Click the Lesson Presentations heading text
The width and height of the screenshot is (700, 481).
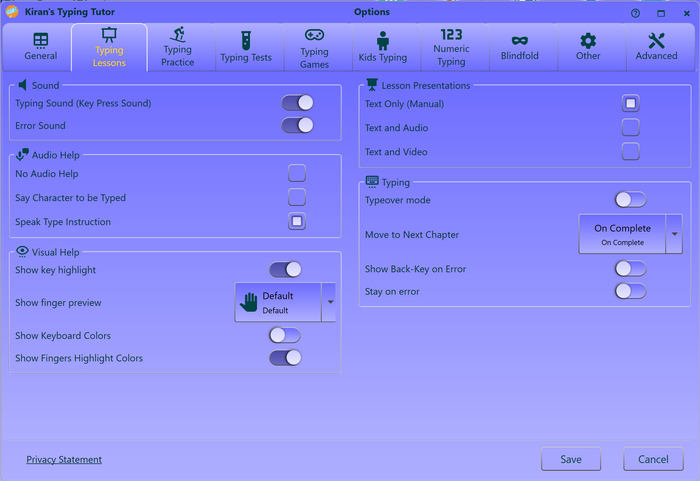[426, 85]
